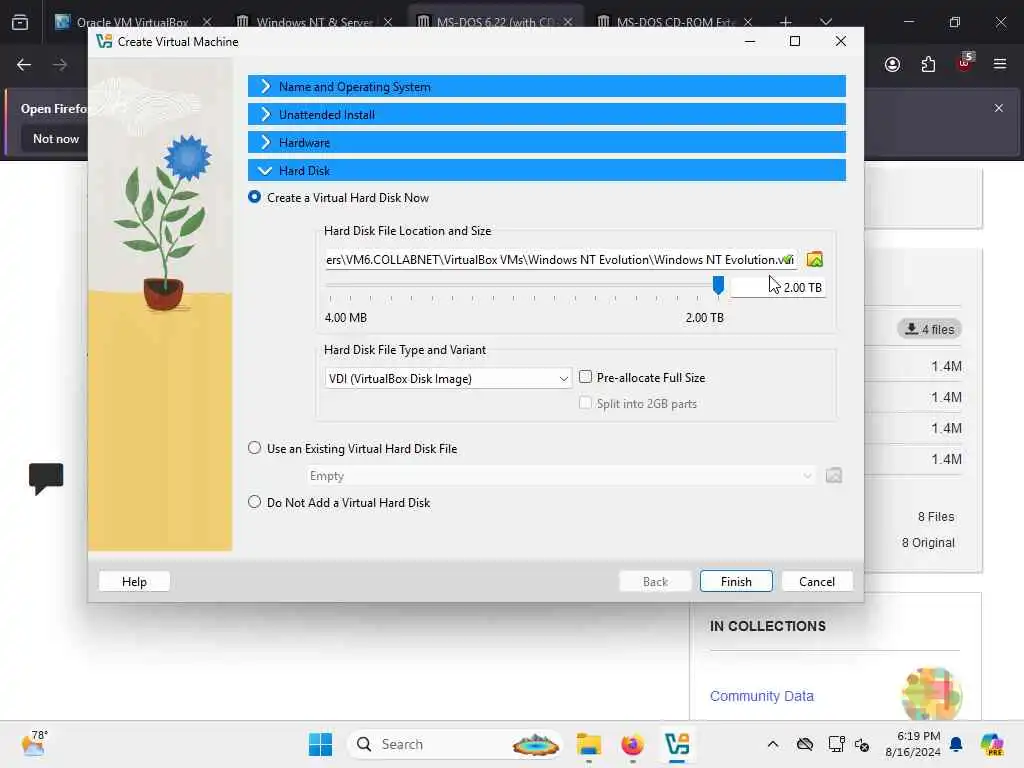Switch to Oracle VM VirtualBox browser tab
1024x768 pixels.
(132, 22)
